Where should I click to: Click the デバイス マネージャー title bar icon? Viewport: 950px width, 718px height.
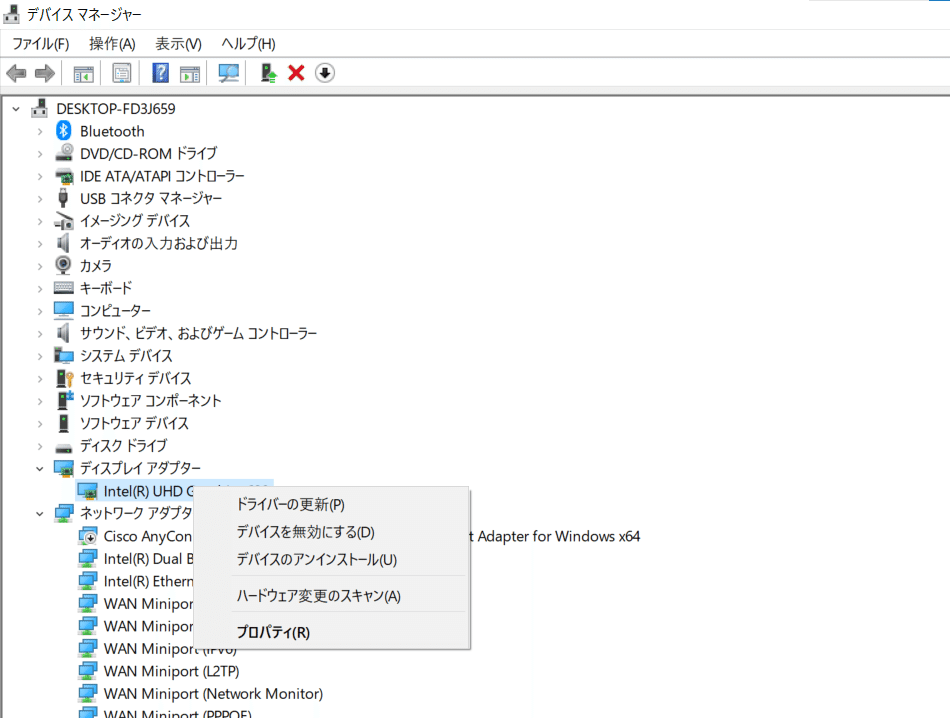tap(12, 13)
